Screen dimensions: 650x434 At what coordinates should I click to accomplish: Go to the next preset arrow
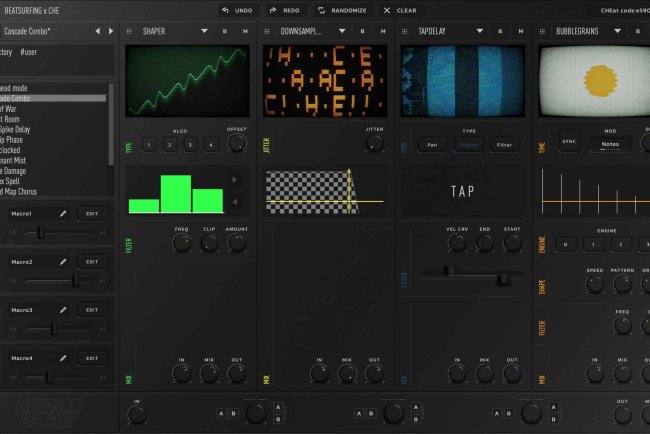pos(111,31)
